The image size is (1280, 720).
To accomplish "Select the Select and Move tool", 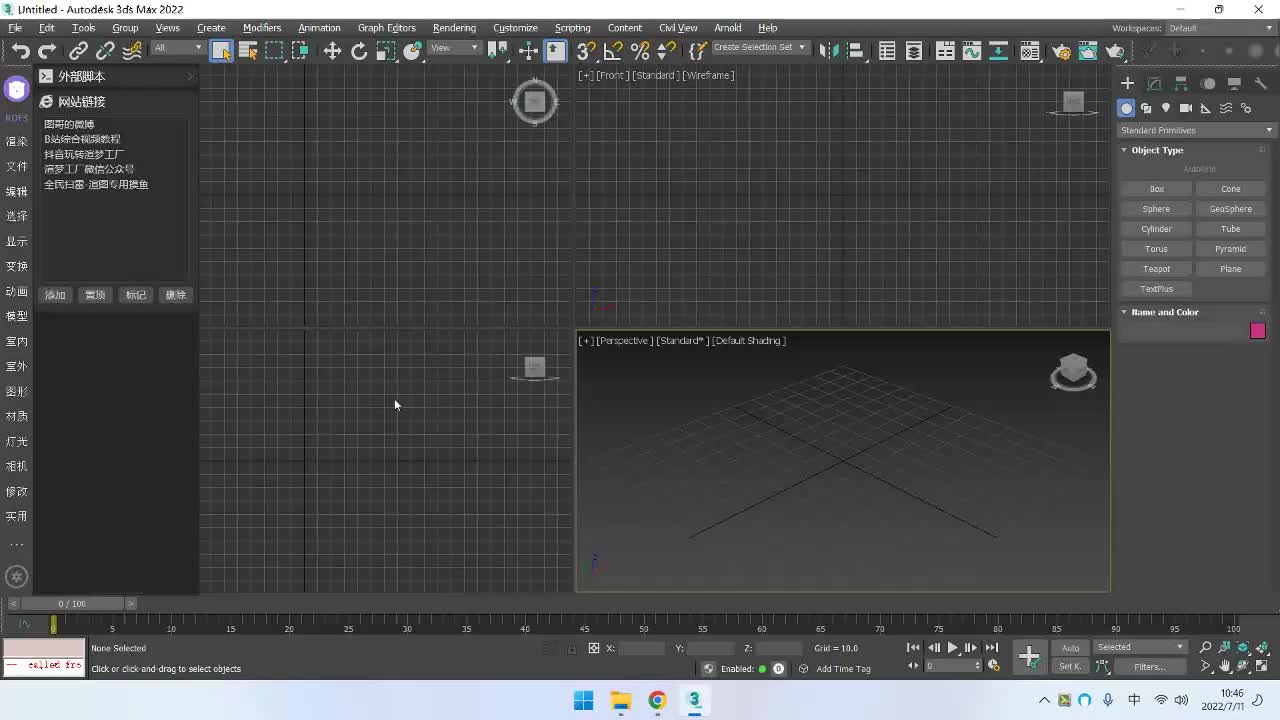I will tap(332, 51).
